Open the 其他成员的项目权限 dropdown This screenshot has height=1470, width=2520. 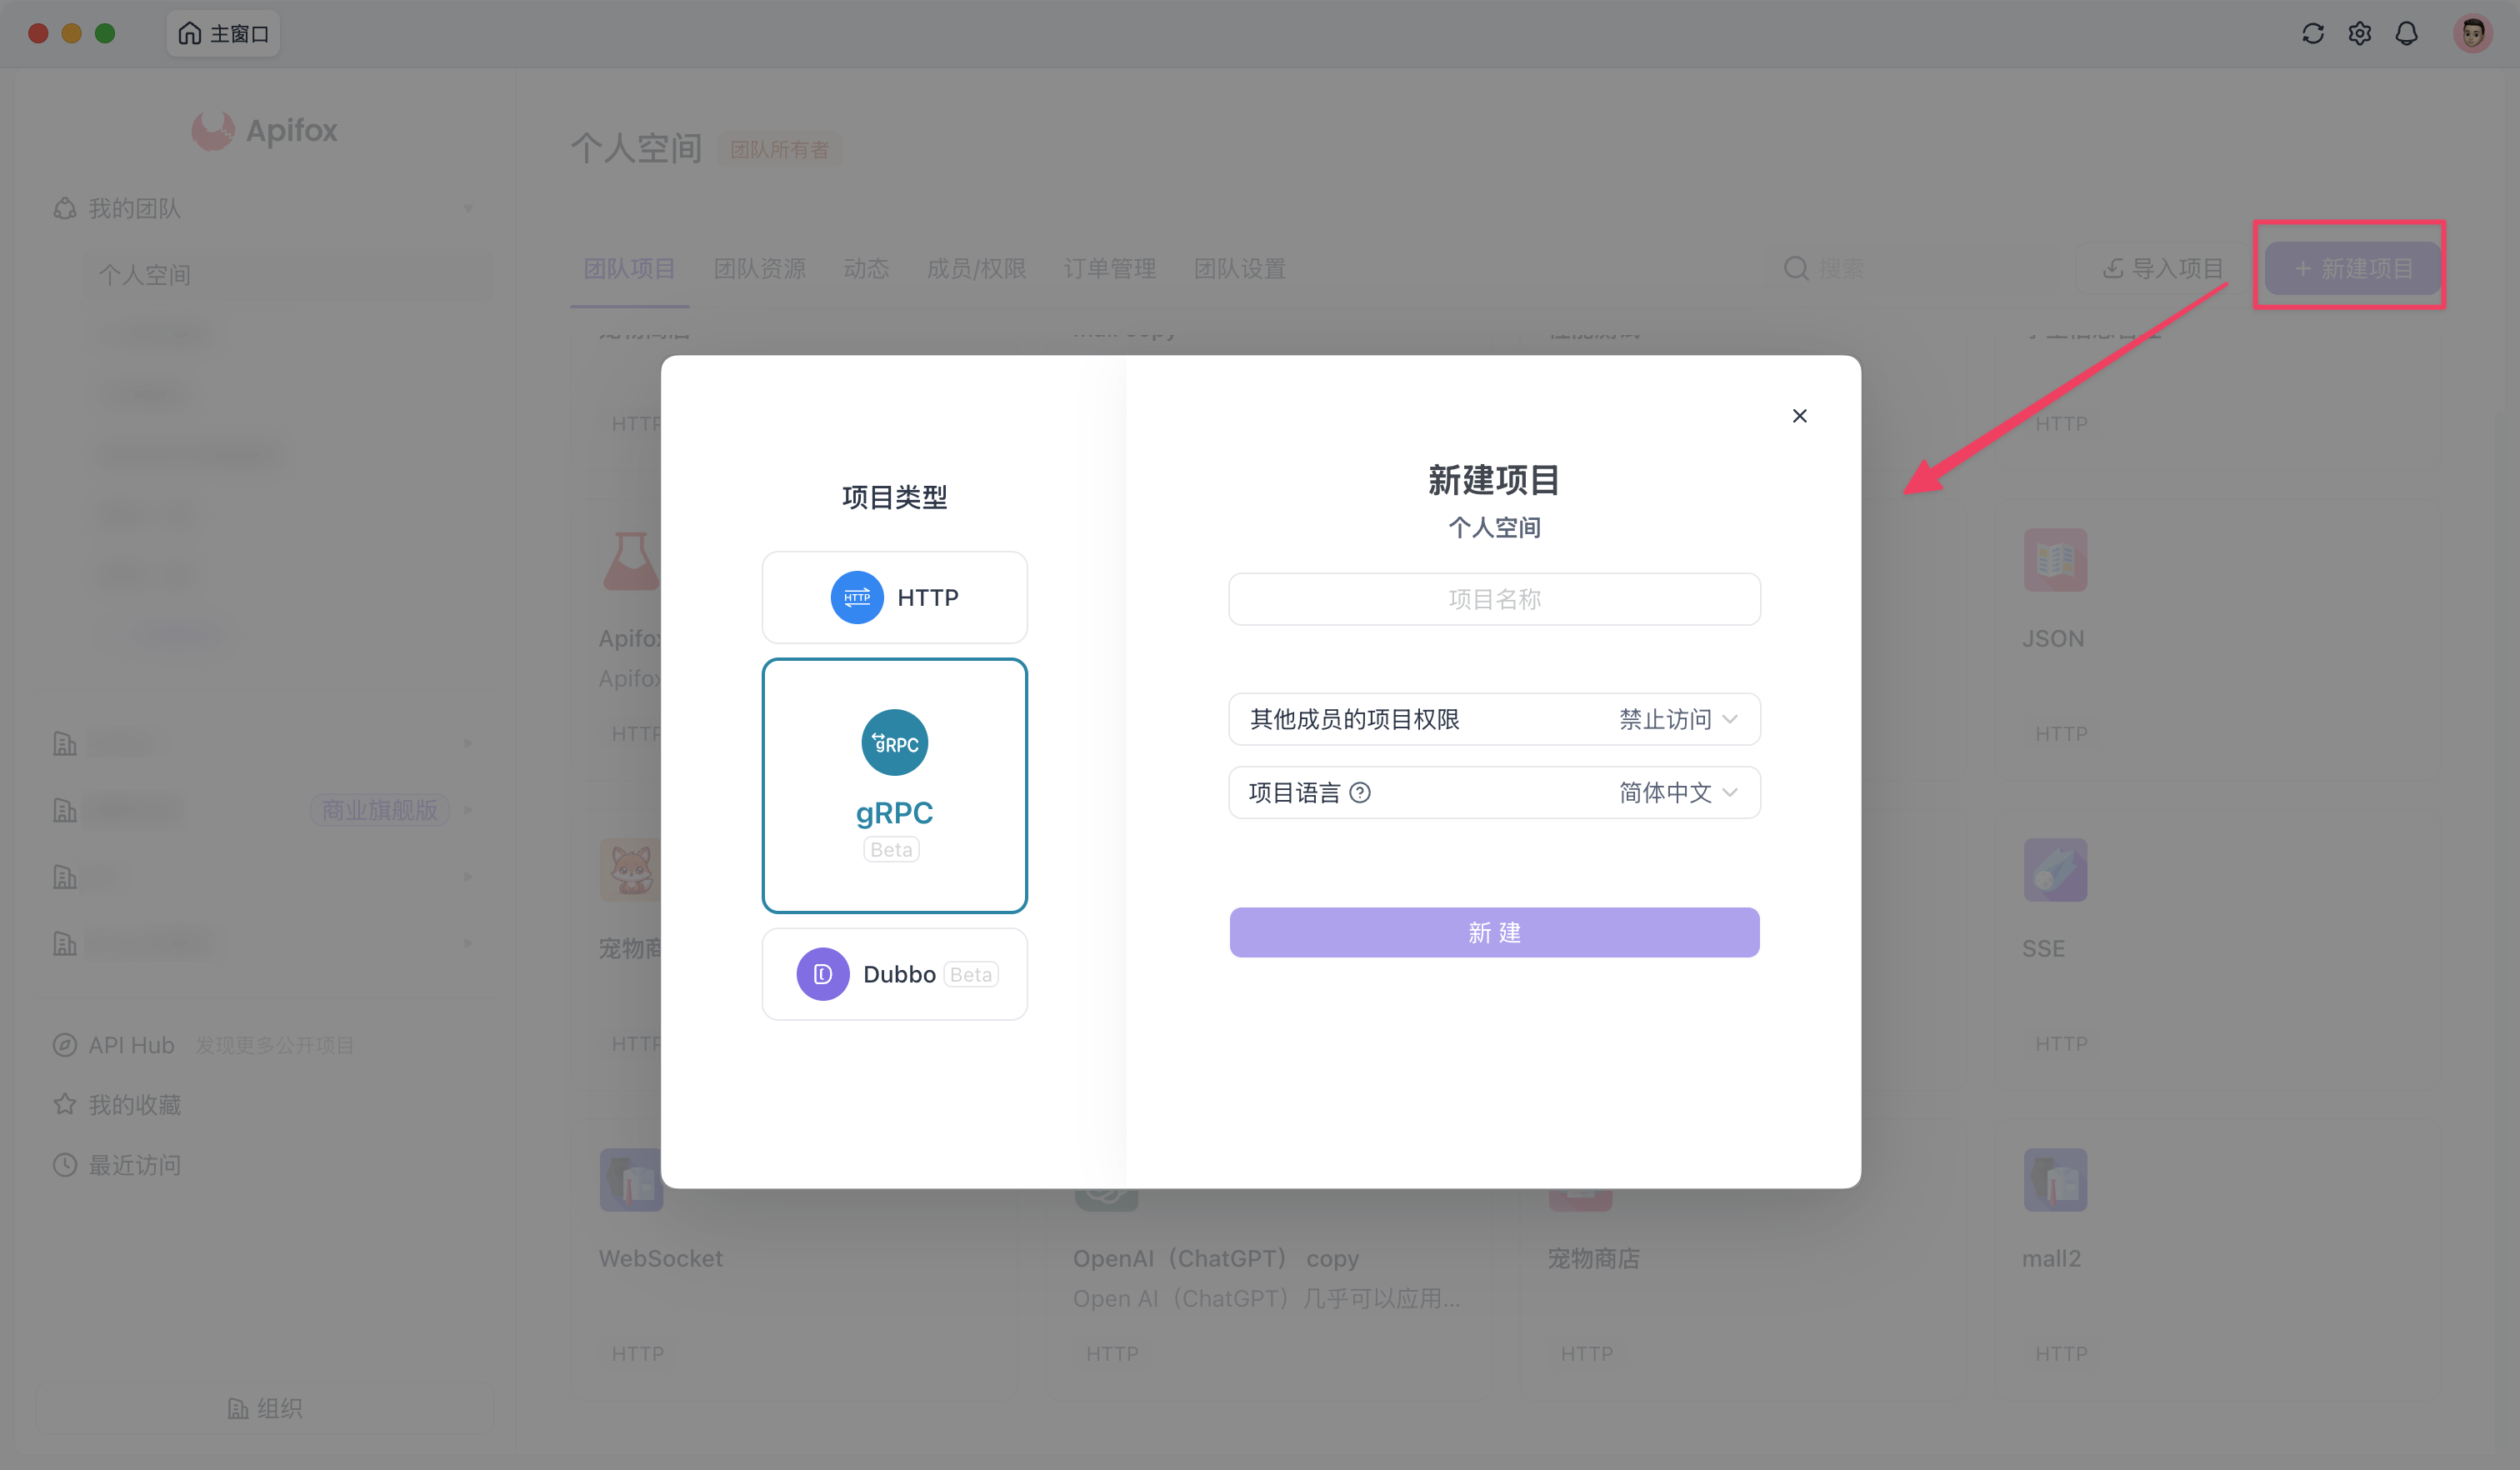pyautogui.click(x=1677, y=719)
